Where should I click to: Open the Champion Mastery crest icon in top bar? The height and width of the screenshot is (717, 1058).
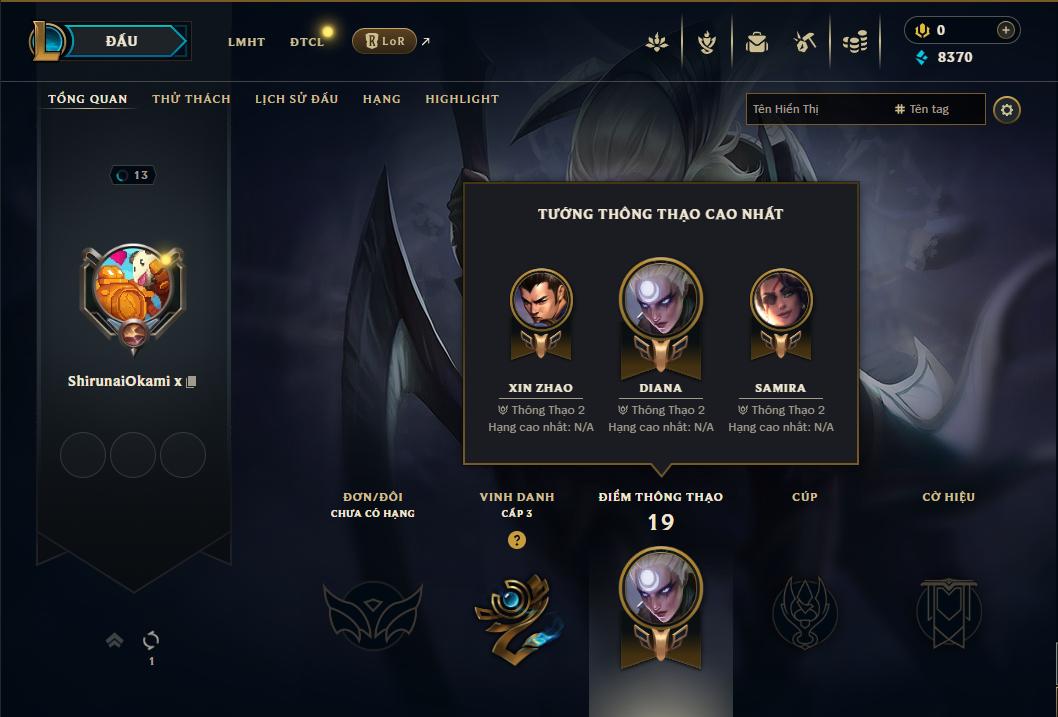[x=706, y=42]
